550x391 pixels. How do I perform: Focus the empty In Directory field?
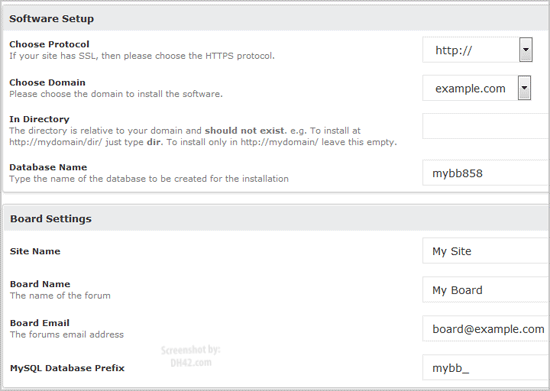point(486,126)
